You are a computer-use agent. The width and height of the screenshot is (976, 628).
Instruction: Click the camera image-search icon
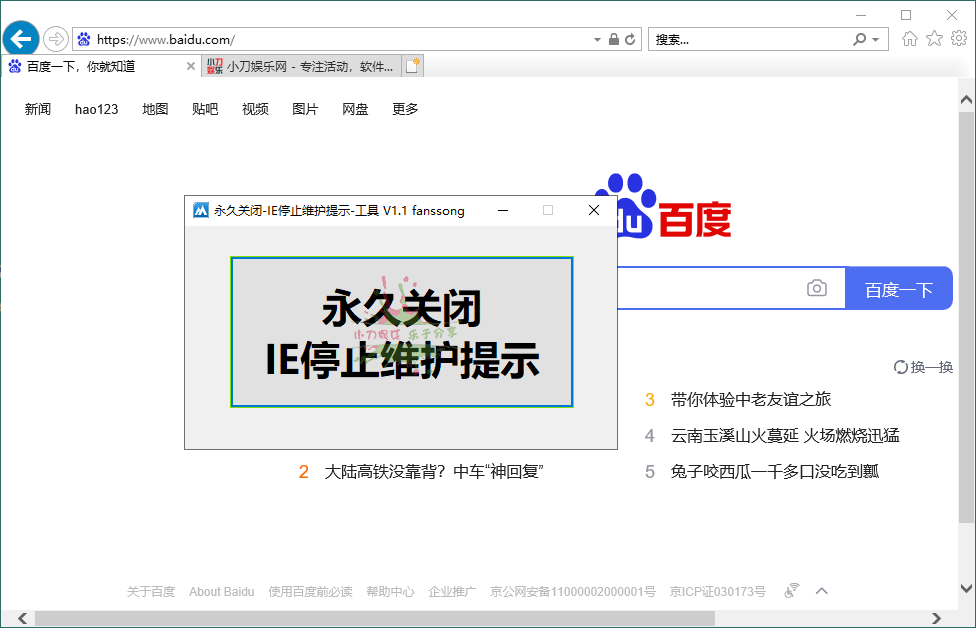(817, 289)
